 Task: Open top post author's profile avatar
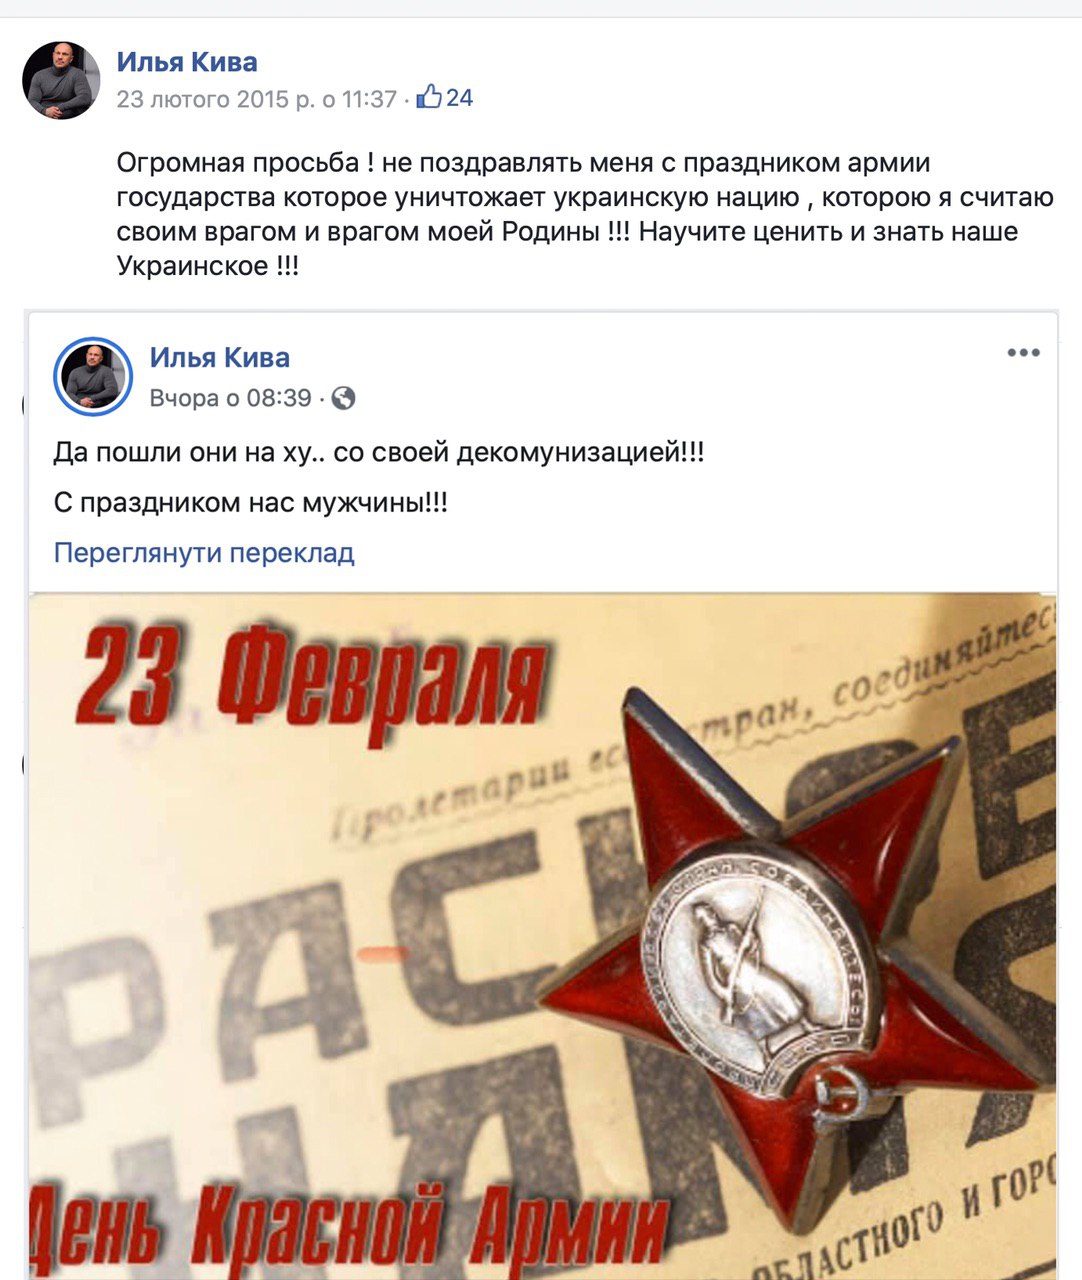point(62,80)
